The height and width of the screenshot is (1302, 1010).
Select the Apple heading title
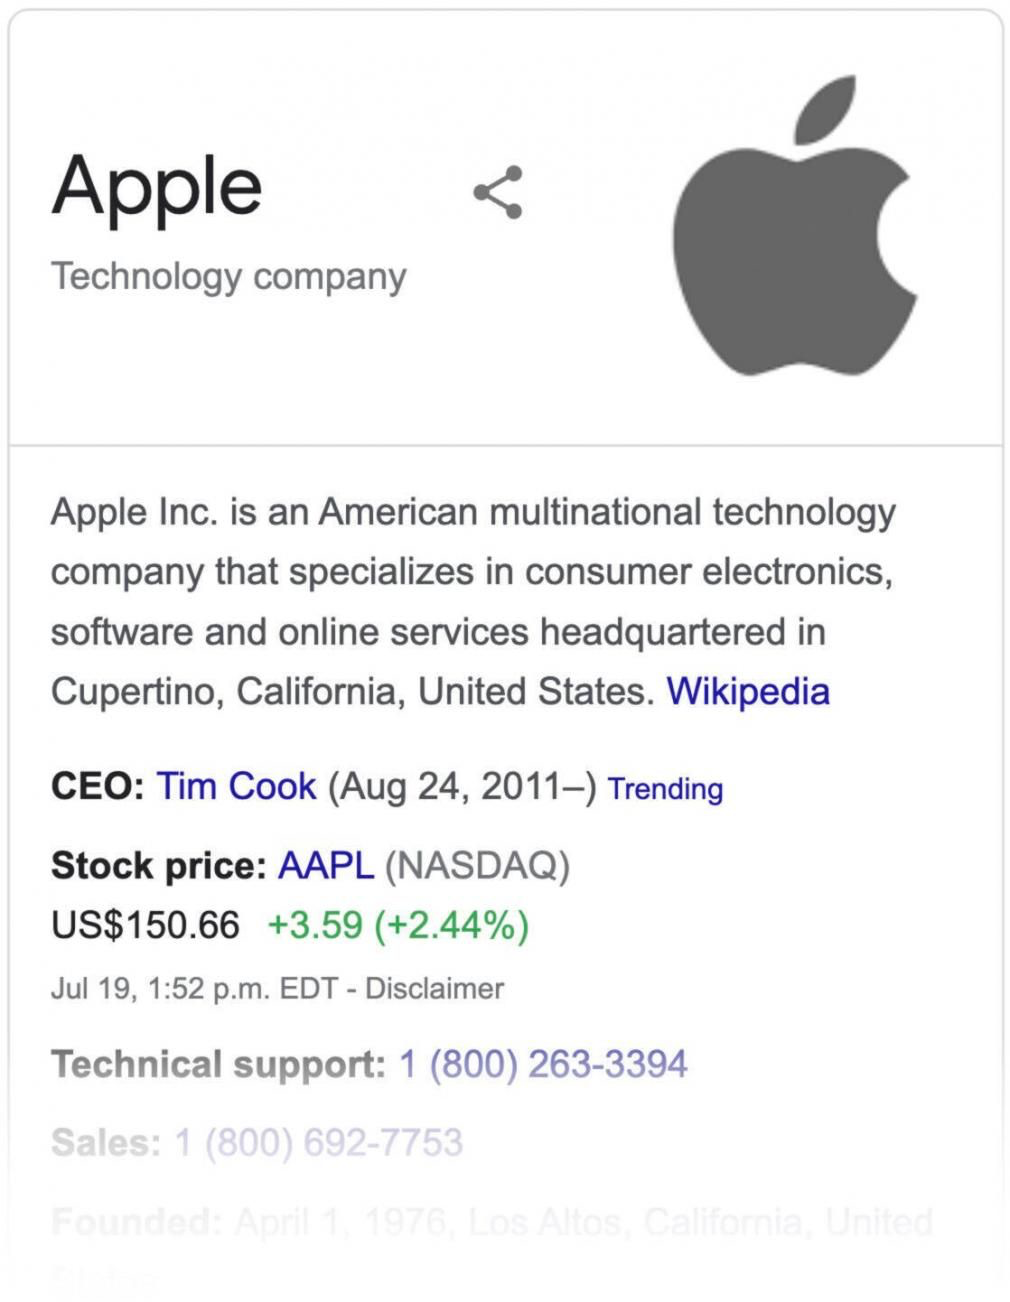coord(157,186)
